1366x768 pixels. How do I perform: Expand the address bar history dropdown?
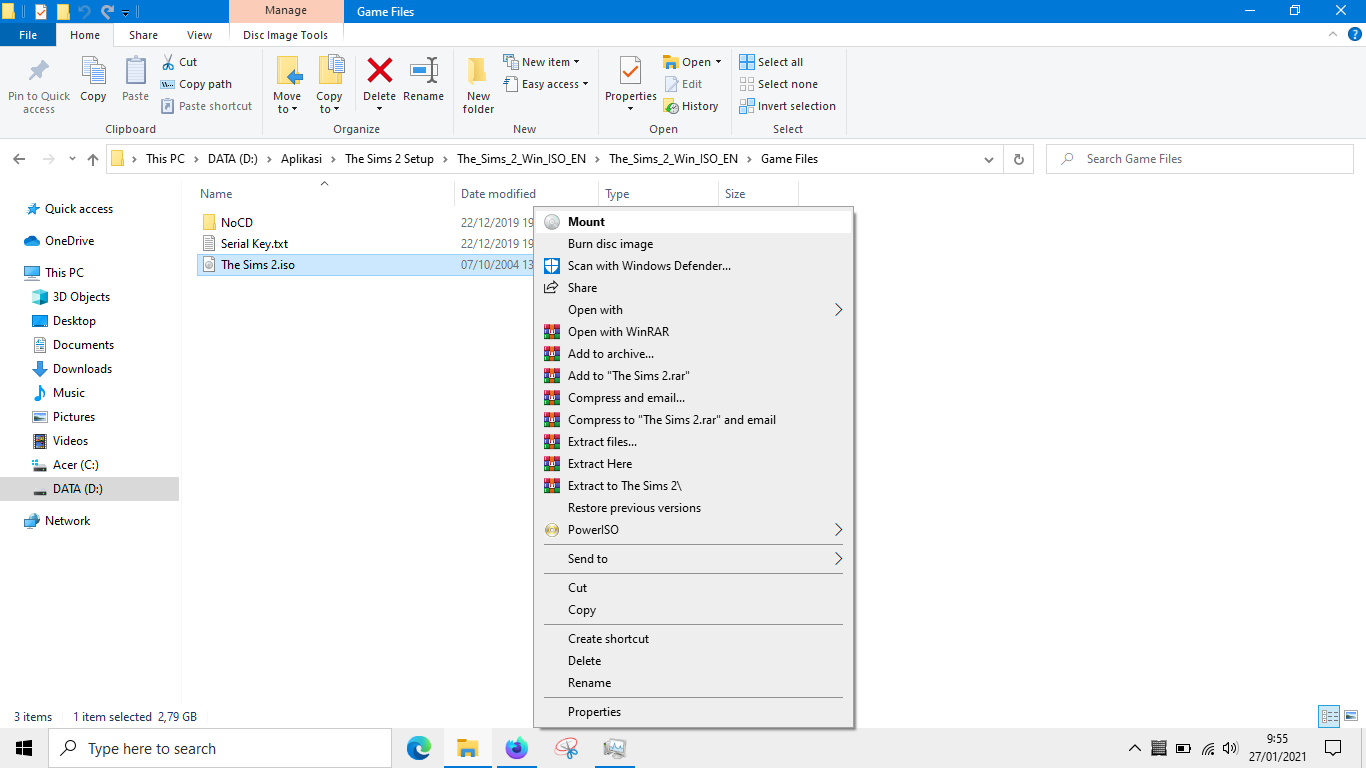pos(989,159)
